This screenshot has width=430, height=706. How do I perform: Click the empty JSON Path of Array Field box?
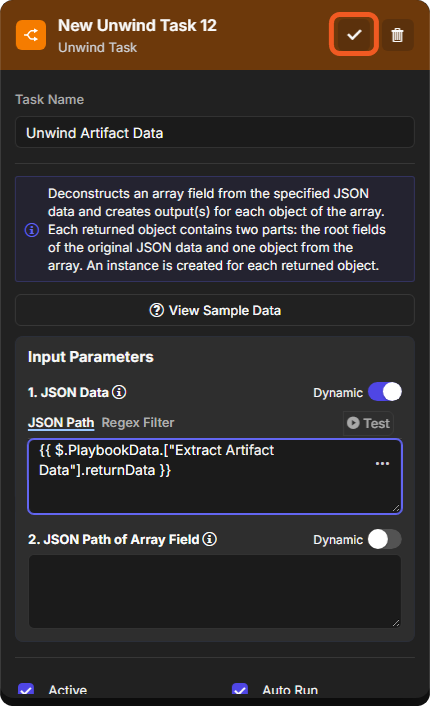click(x=215, y=592)
